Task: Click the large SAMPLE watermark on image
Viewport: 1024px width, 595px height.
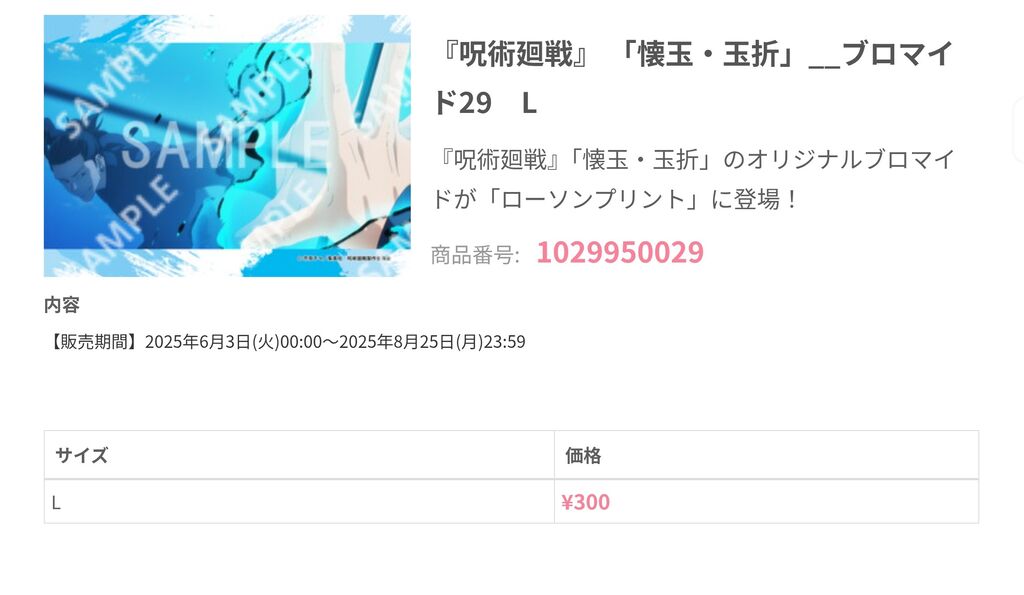Action: pyautogui.click(x=225, y=146)
